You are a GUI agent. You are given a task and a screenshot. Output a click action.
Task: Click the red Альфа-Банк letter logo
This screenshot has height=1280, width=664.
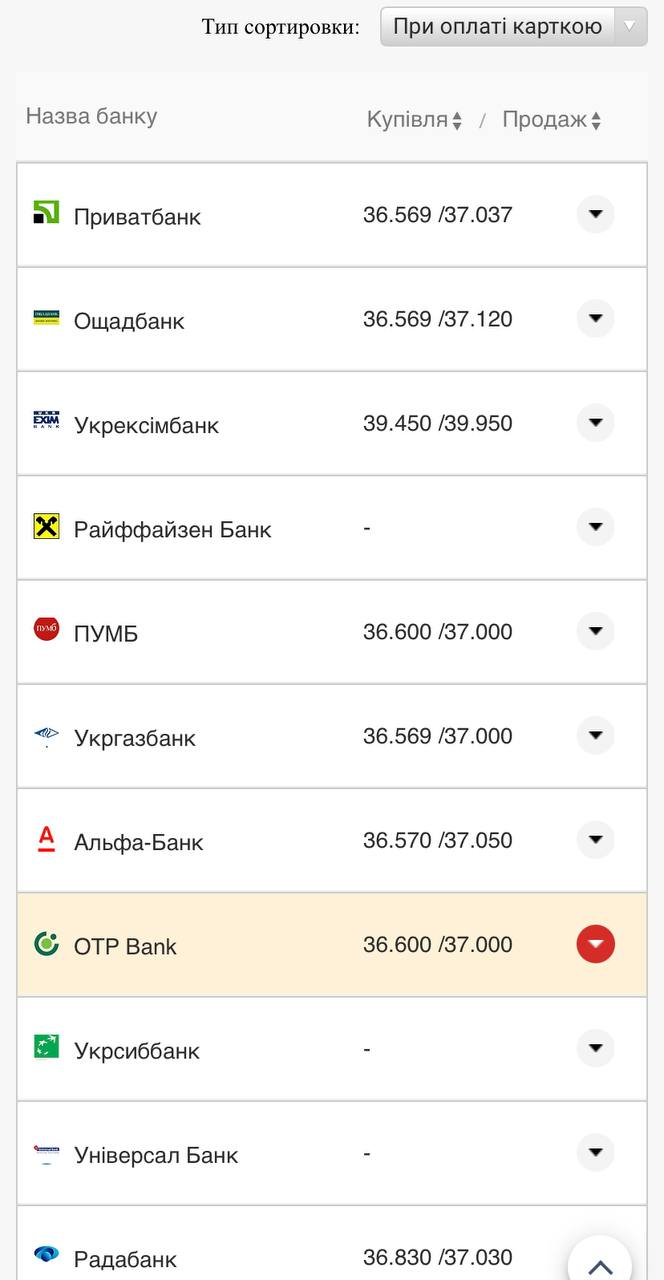coord(46,839)
